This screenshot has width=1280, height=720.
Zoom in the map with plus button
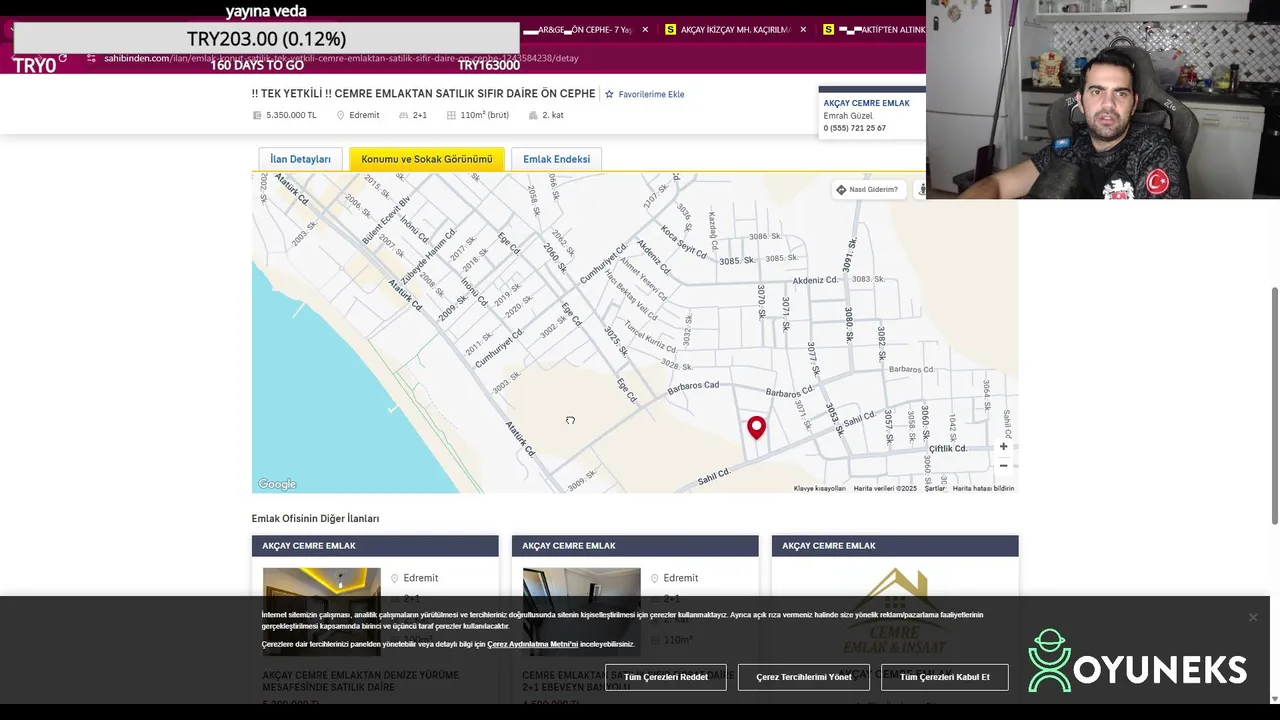tap(1003, 447)
